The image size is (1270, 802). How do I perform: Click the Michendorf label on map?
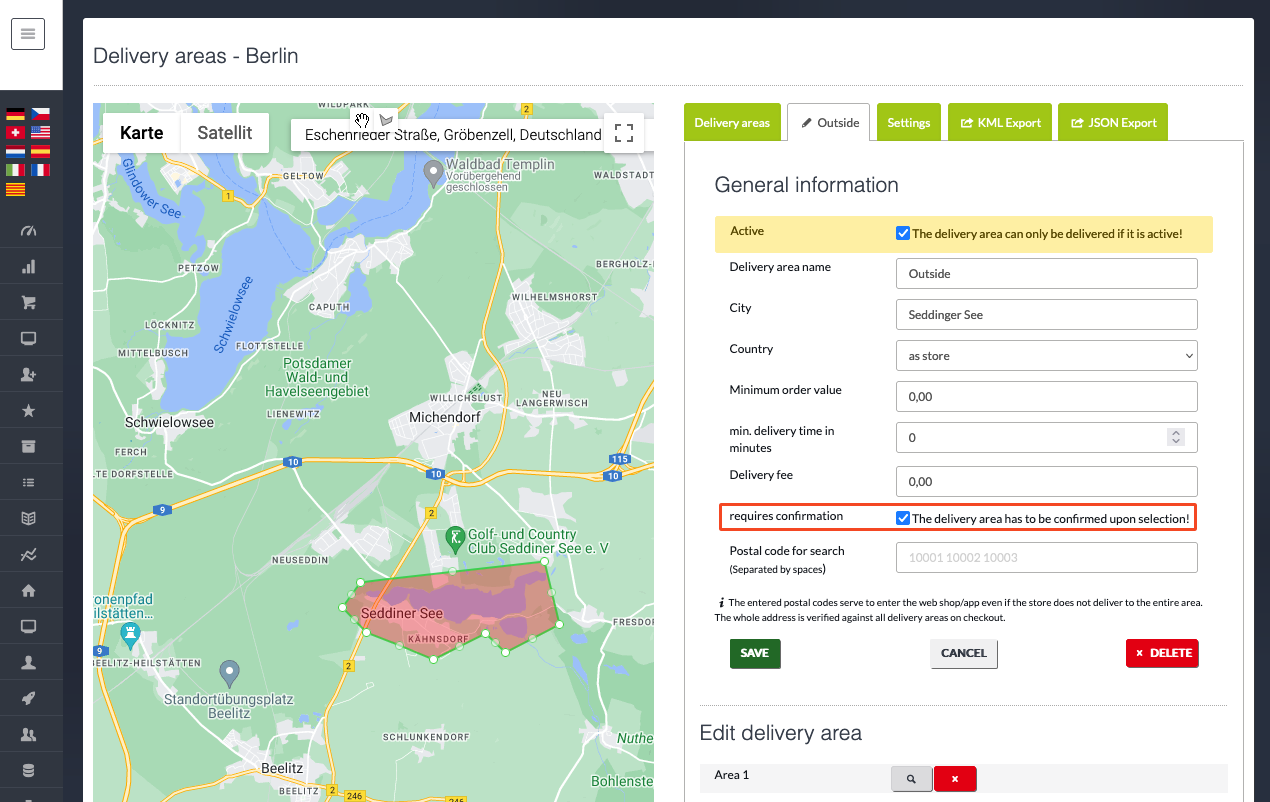coord(445,416)
